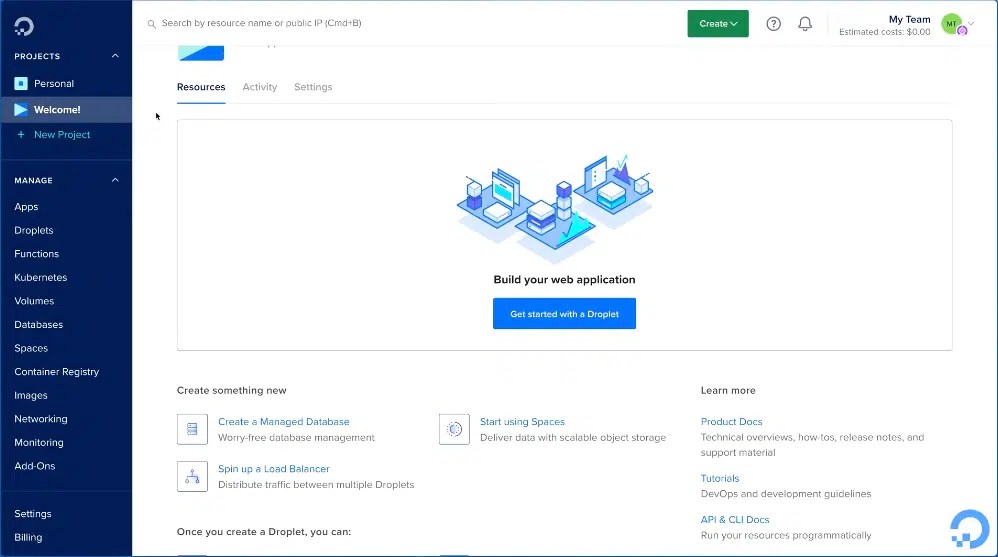The image size is (998, 557).
Task: Click Start using Spaces link
Action: [x=523, y=421]
